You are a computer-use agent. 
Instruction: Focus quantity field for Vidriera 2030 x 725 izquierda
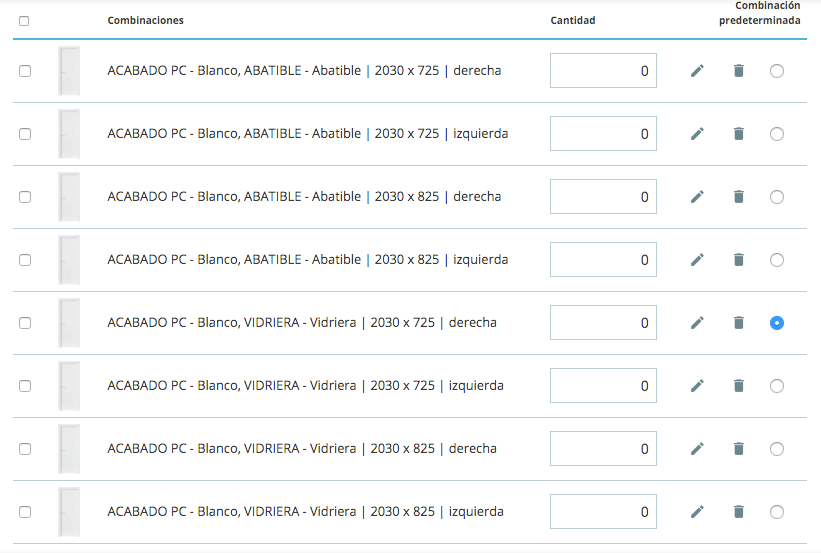[x=603, y=385]
